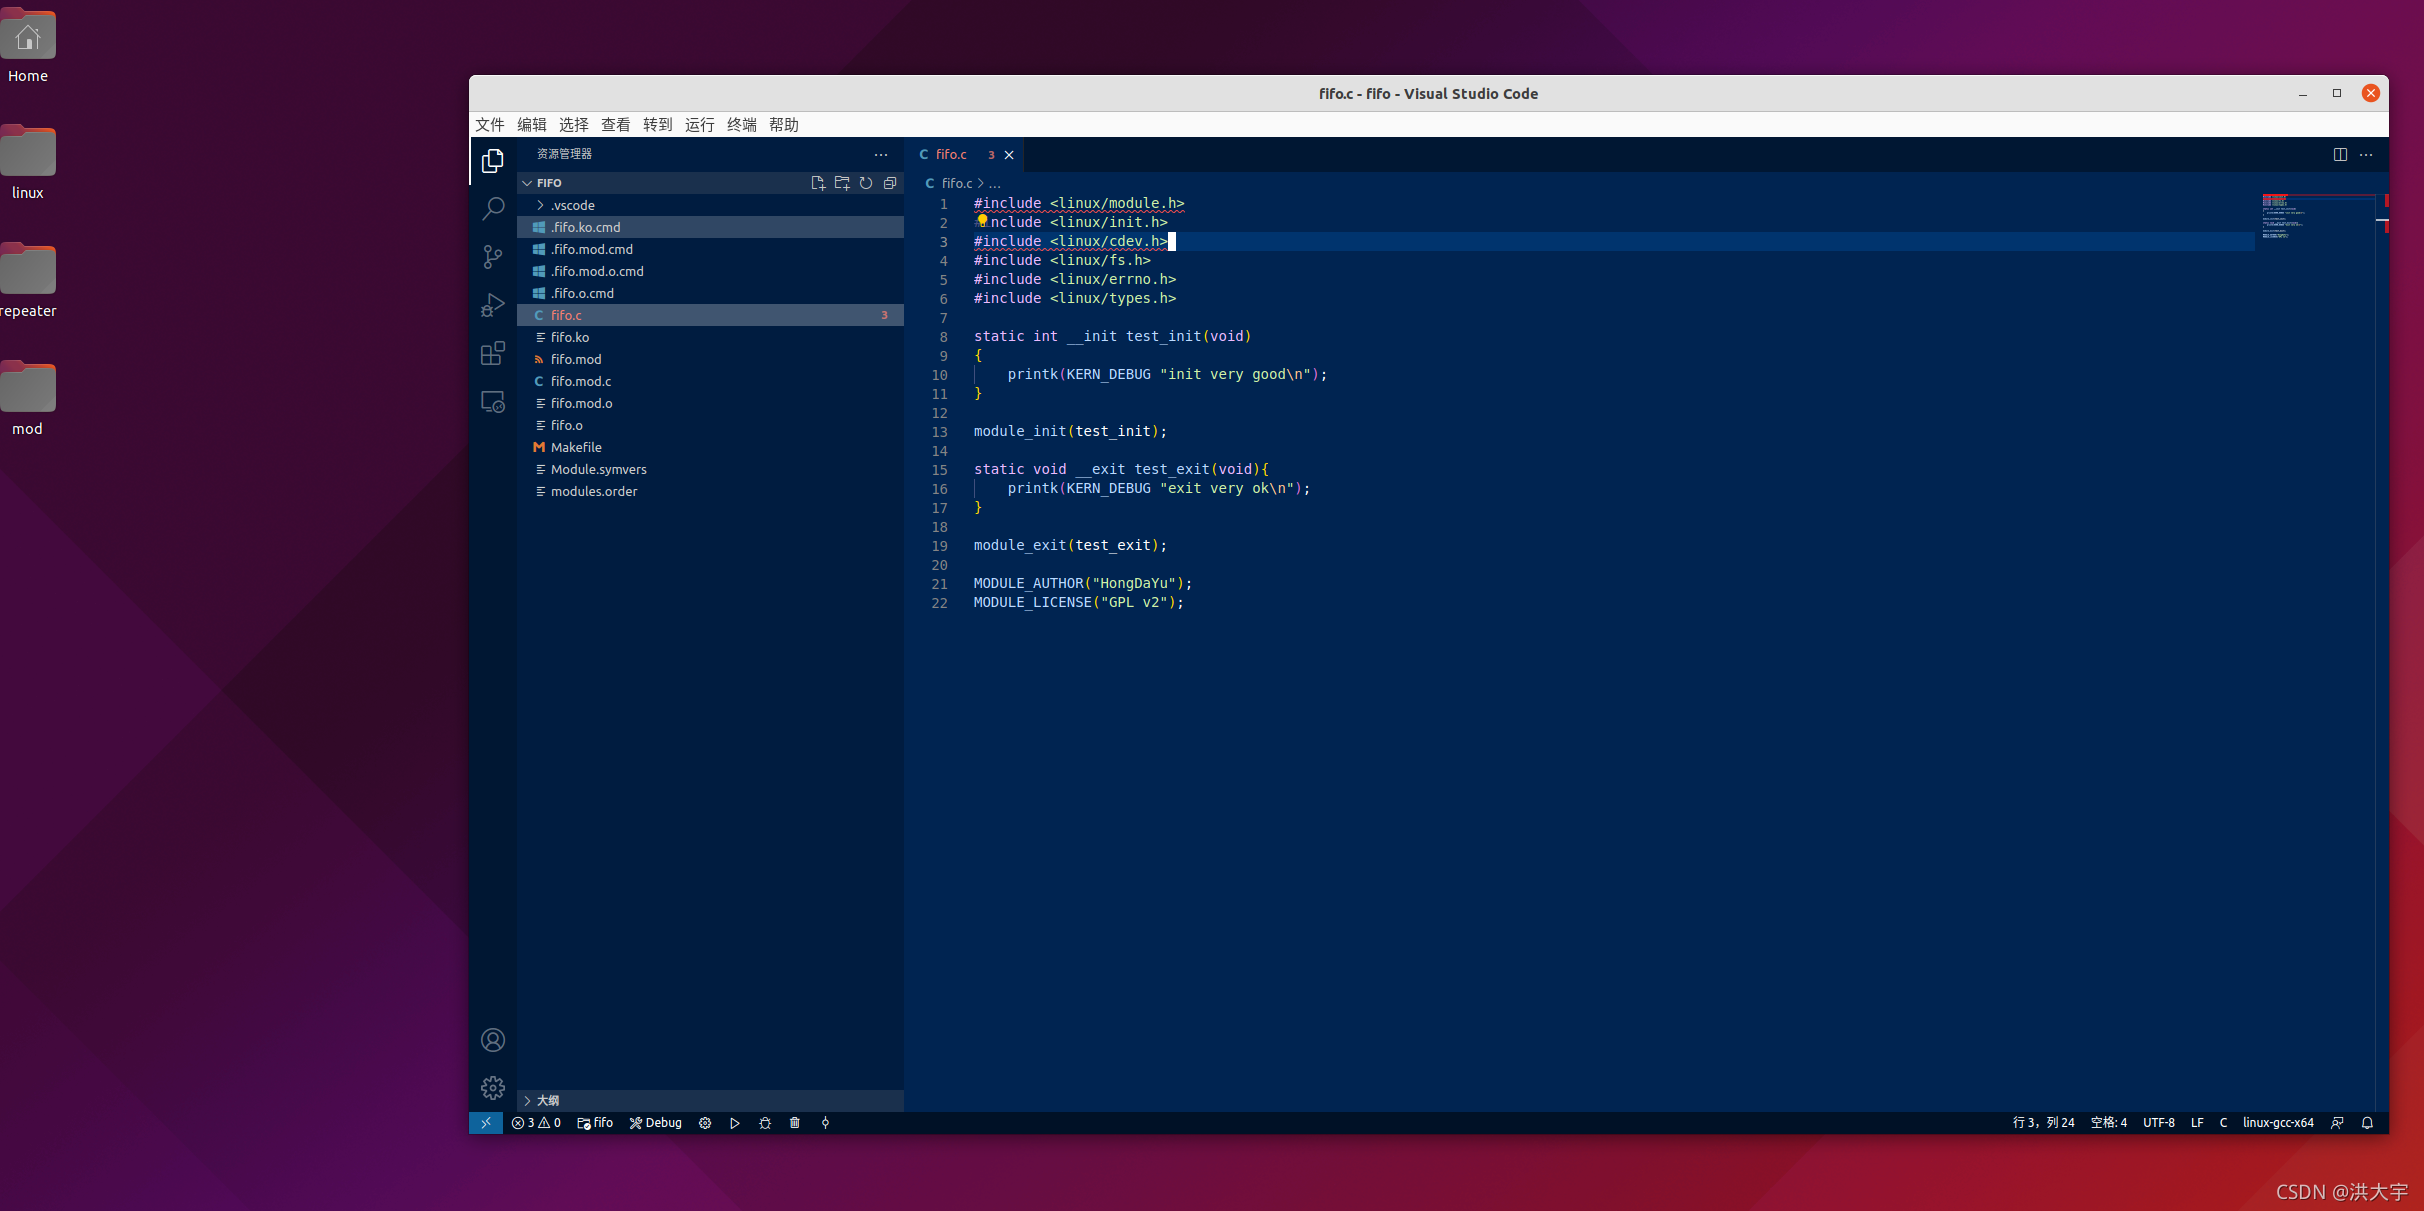Click the split editor right icon
This screenshot has height=1211, width=2424.
pos(2340,155)
